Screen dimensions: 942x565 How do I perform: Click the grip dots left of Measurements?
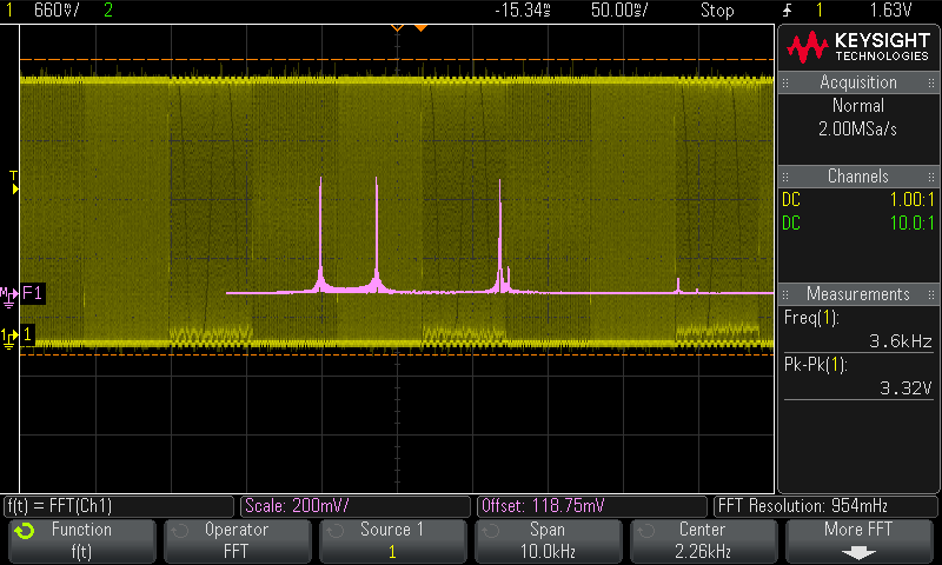[785, 295]
